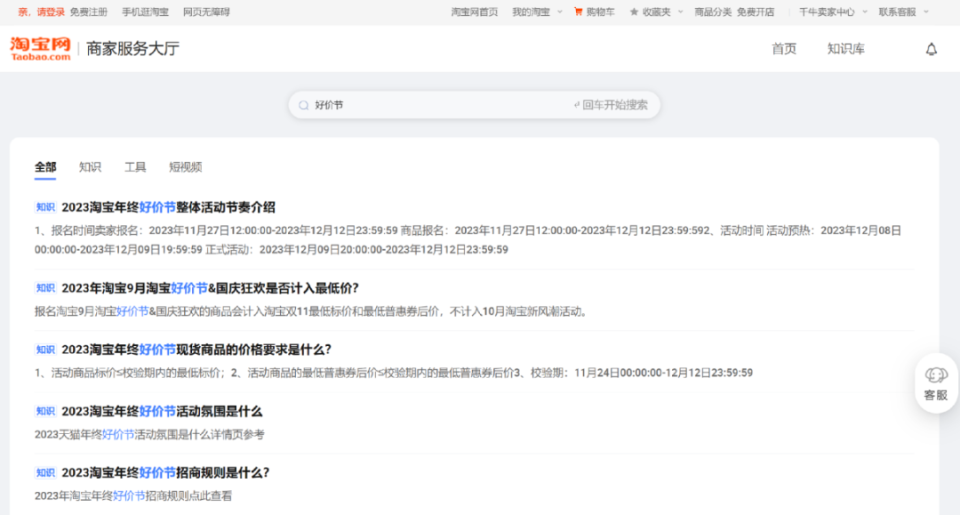The image size is (960, 515).
Task: Click the 回车开始搜索 hint
Action: click(x=610, y=105)
